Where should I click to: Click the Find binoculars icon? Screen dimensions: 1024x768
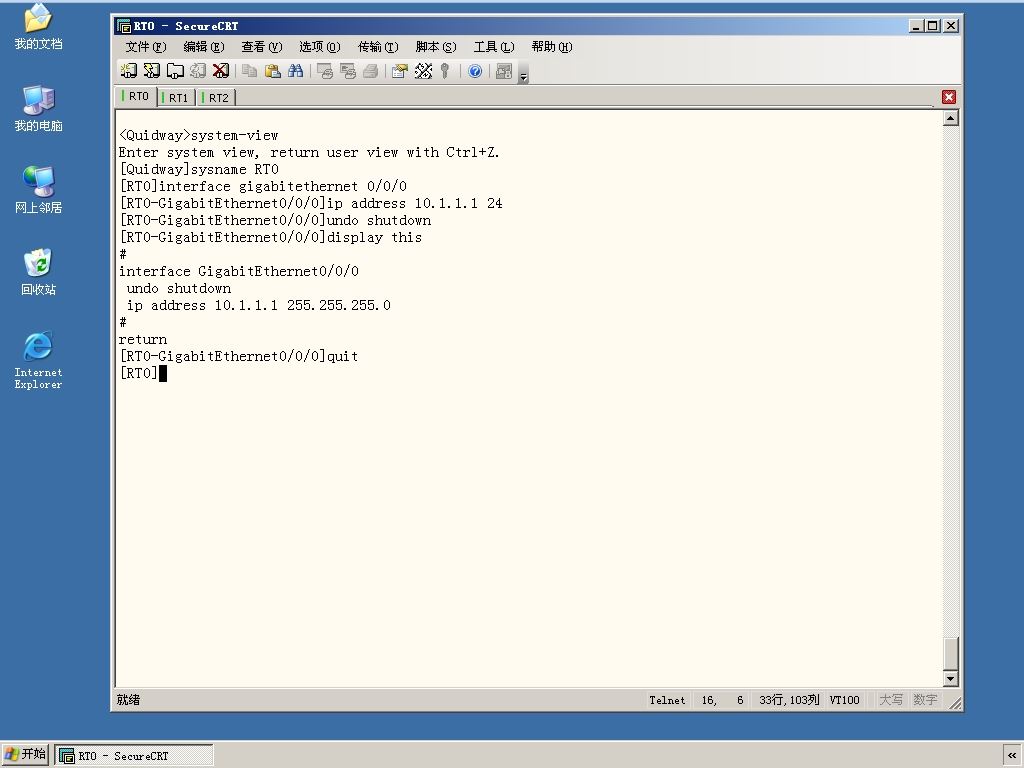coord(295,71)
